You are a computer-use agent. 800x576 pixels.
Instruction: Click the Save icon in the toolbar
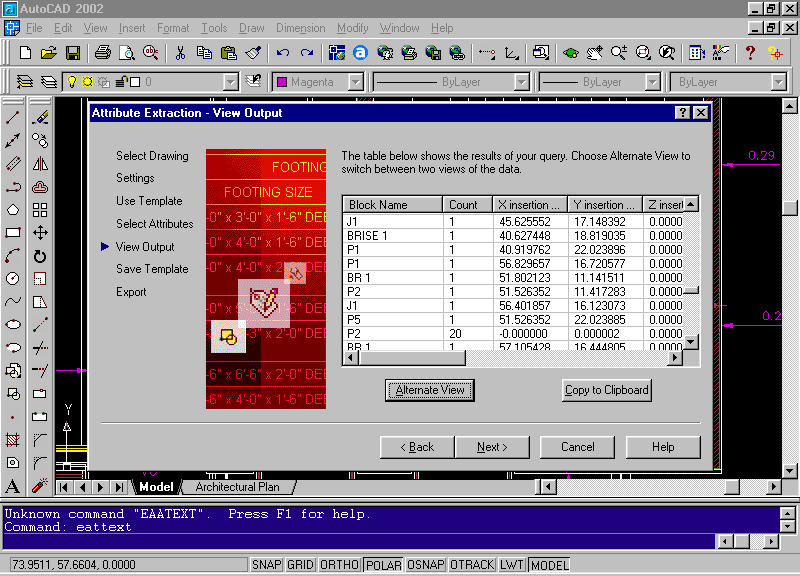click(x=73, y=53)
